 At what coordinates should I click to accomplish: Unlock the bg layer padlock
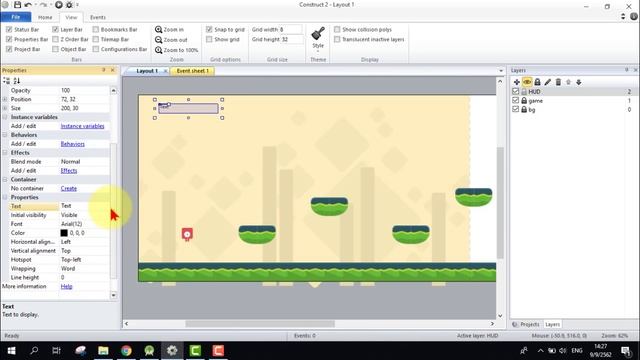point(524,109)
